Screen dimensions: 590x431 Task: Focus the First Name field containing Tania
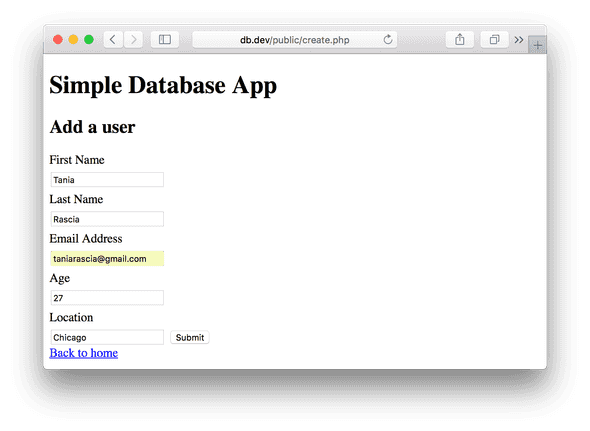[x=107, y=180]
